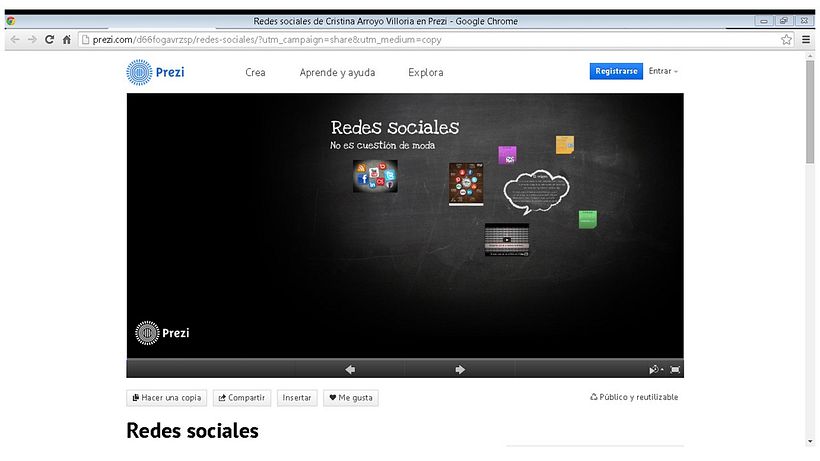820x461 pixels.
Task: Click the Redes sociales page heading
Action: pos(192,431)
